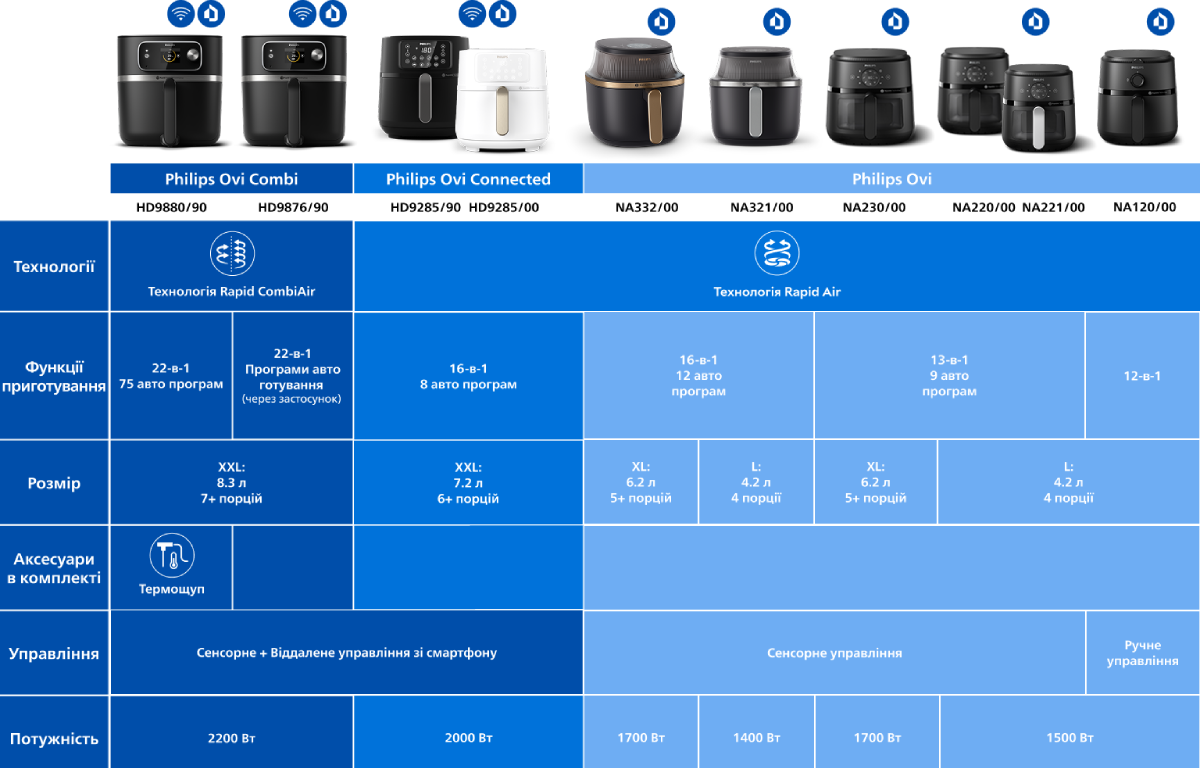Viewport: 1200px width, 768px height.
Task: Click the XXL 7.2 л 6+ порцій cell
Action: point(468,483)
